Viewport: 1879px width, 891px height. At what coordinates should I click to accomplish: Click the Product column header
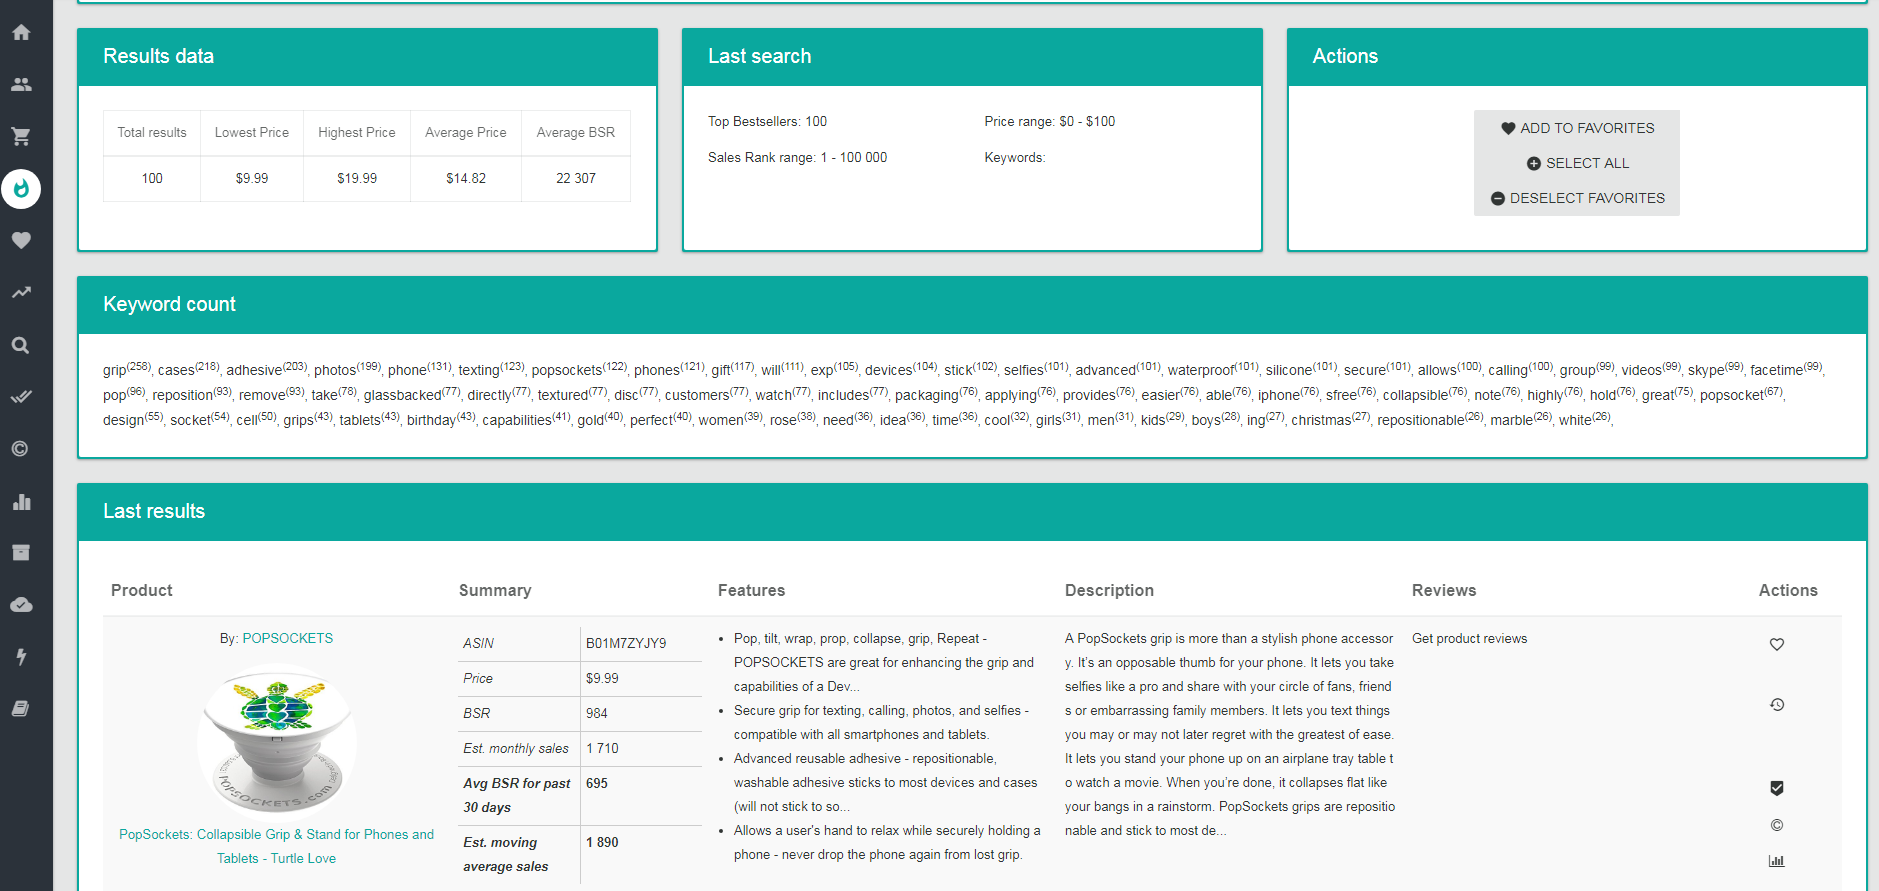[142, 590]
